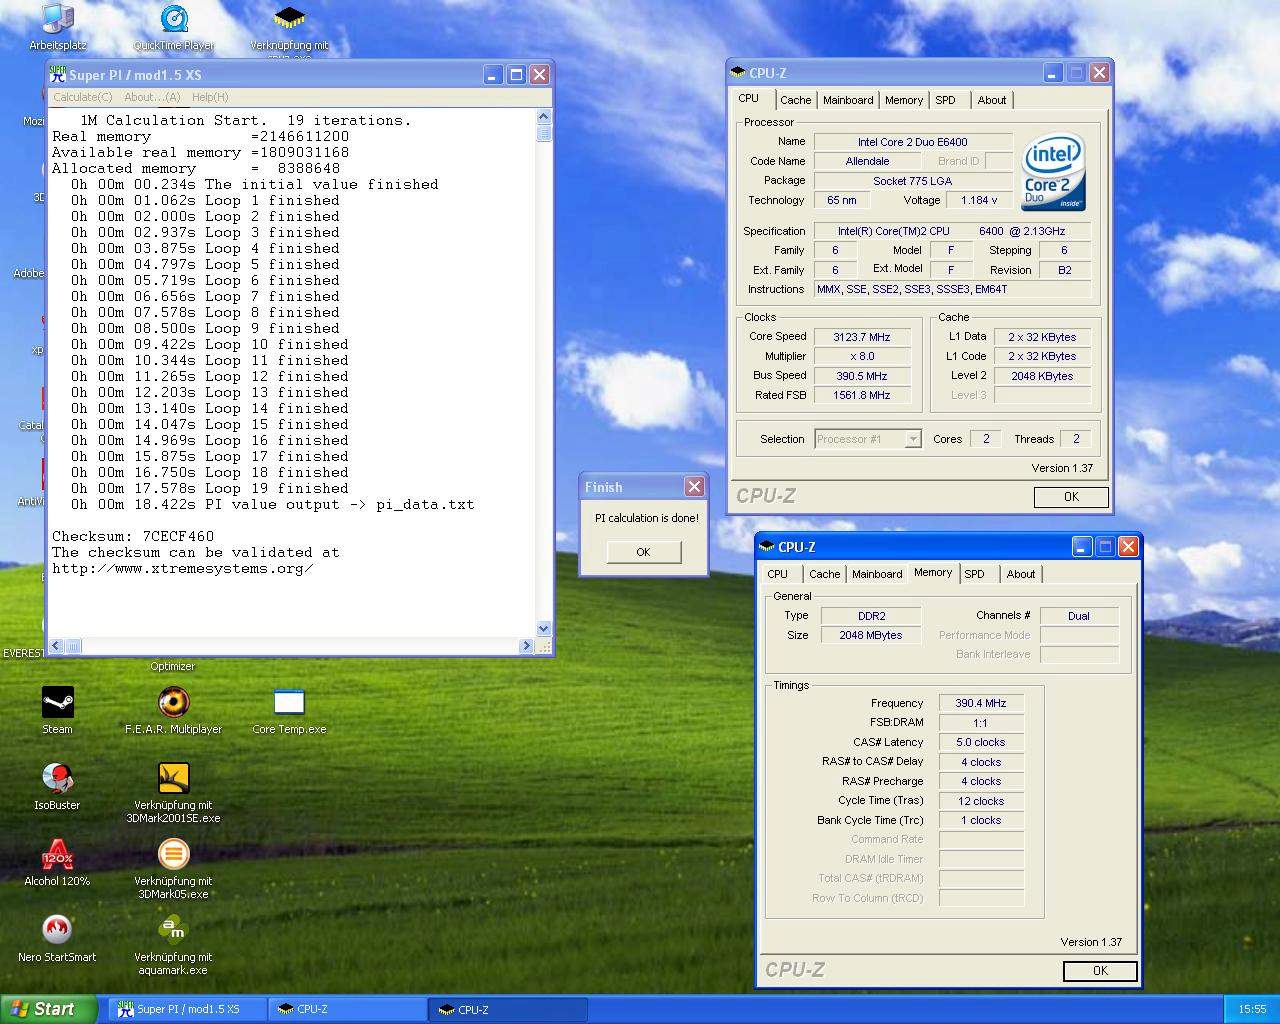This screenshot has height=1024, width=1280.
Task: Open the Help(H) menu in Super PI
Action: tap(210, 97)
